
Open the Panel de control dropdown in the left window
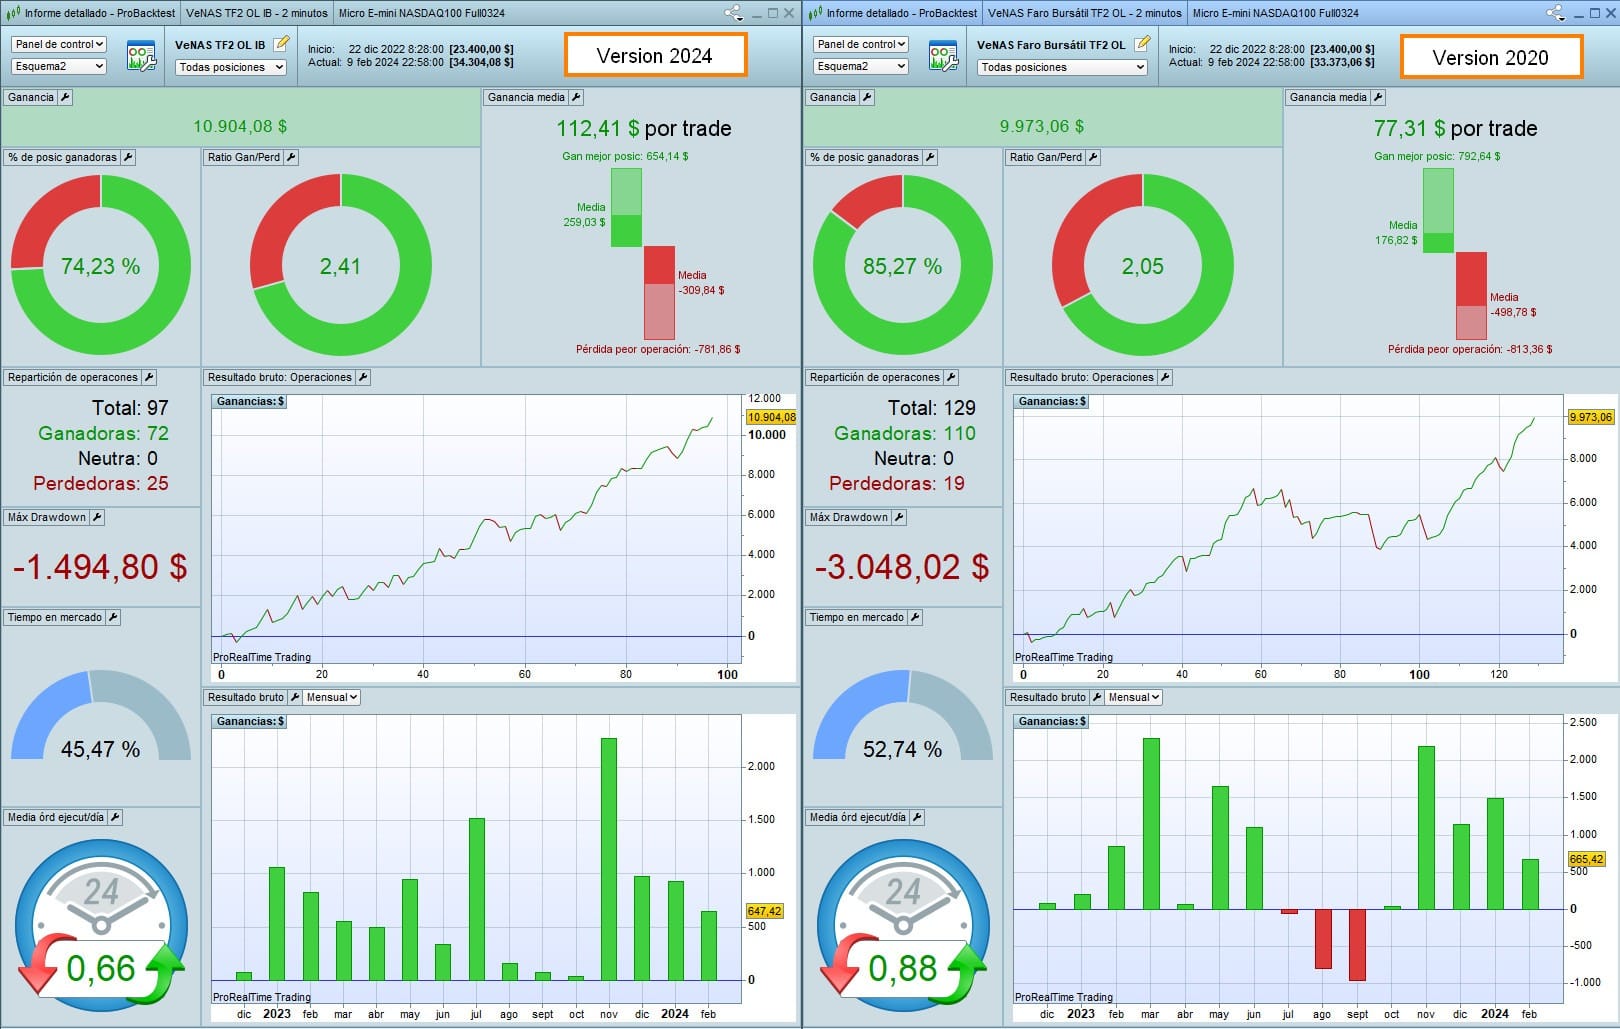(x=59, y=44)
